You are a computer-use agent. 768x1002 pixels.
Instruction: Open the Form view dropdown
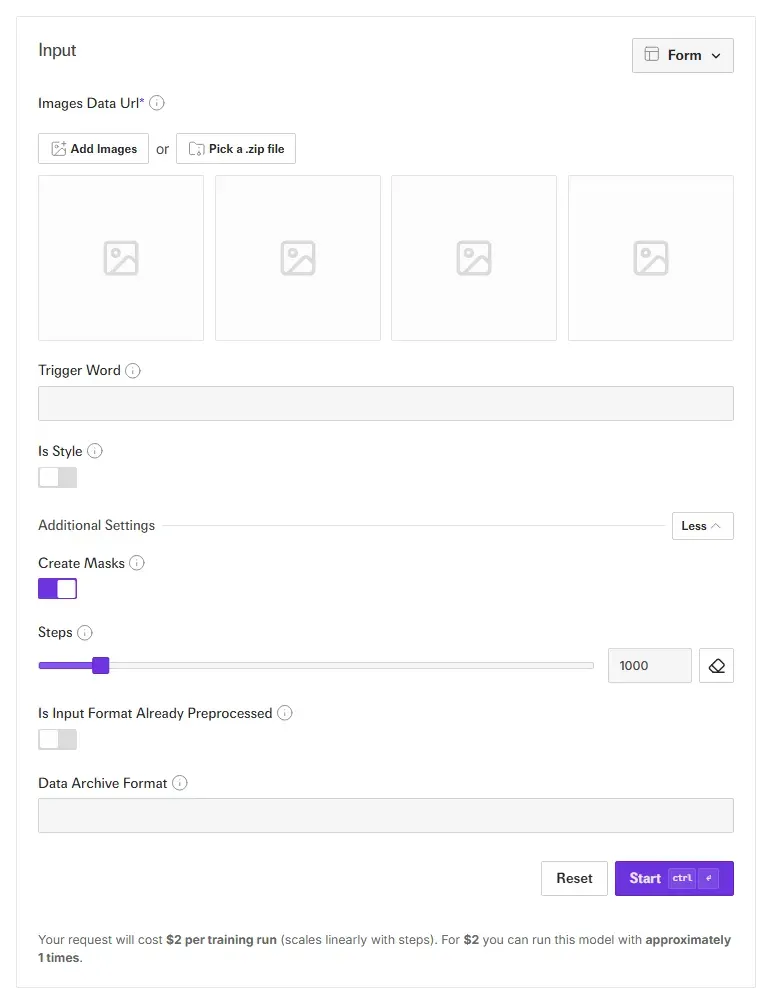point(683,56)
